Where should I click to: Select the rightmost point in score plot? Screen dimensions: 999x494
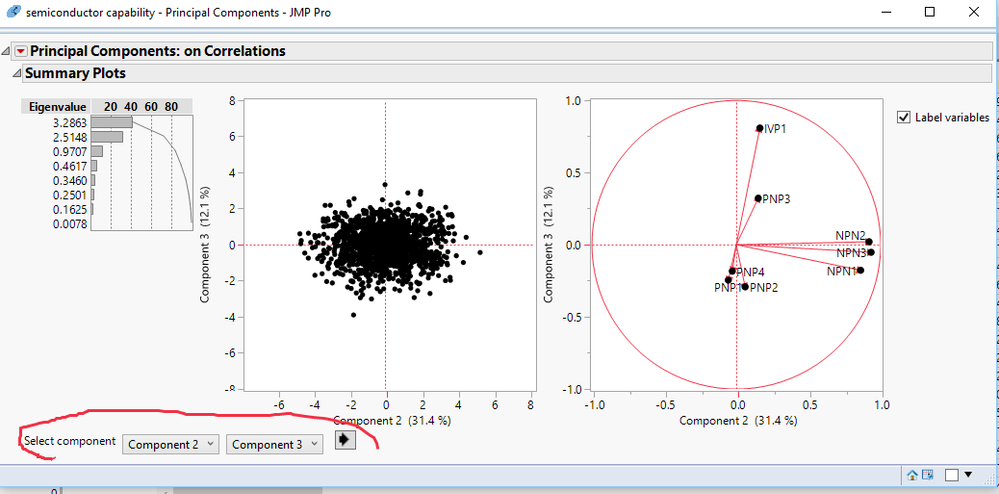click(480, 253)
